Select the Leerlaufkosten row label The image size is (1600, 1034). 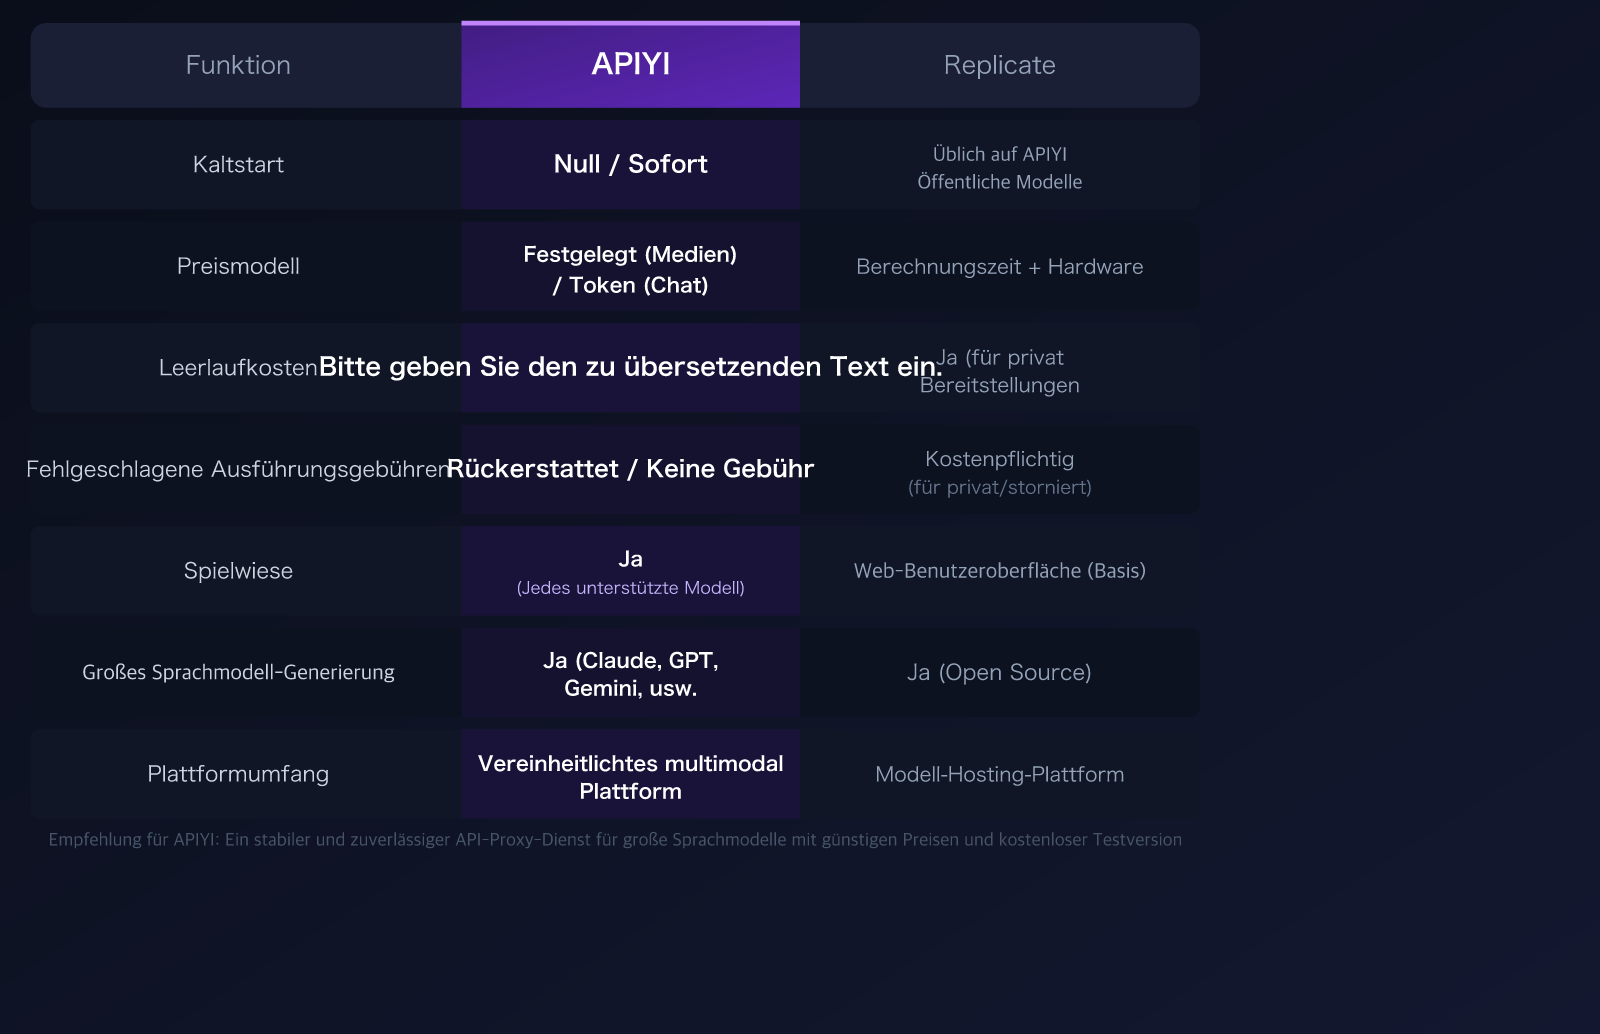tap(237, 367)
